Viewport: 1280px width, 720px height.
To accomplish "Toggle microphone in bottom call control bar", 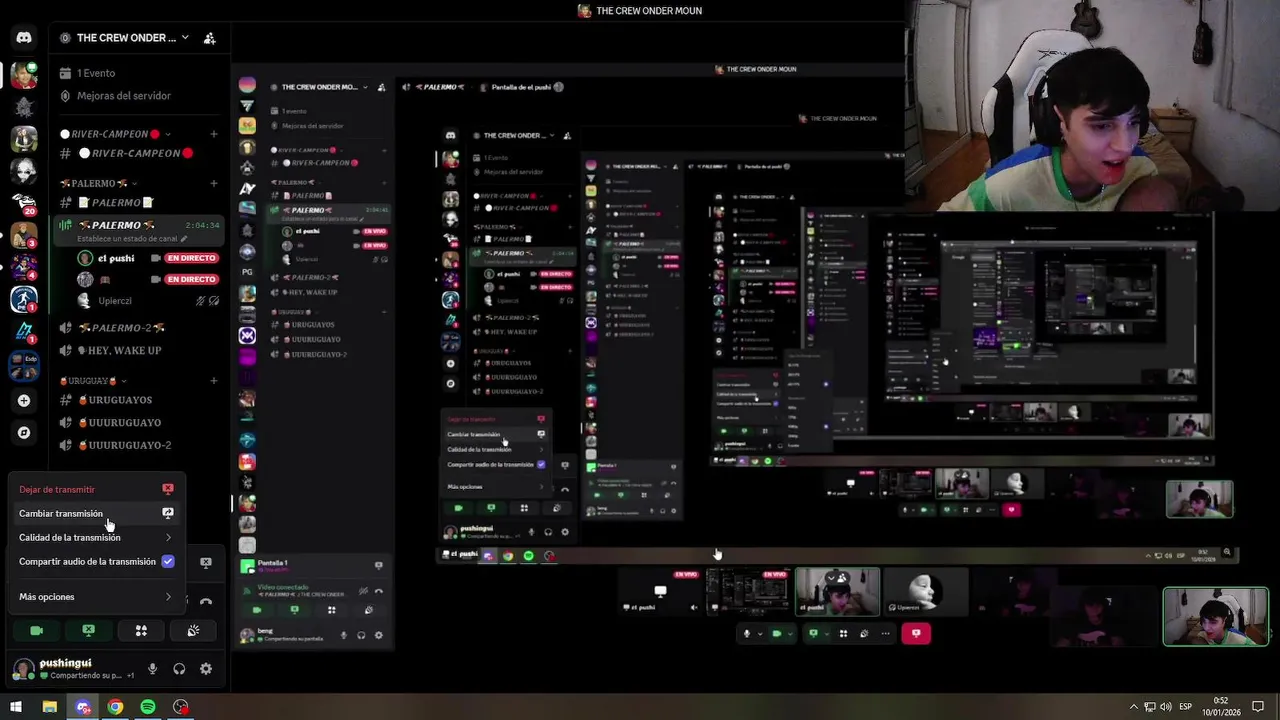I will pyautogui.click(x=747, y=633).
